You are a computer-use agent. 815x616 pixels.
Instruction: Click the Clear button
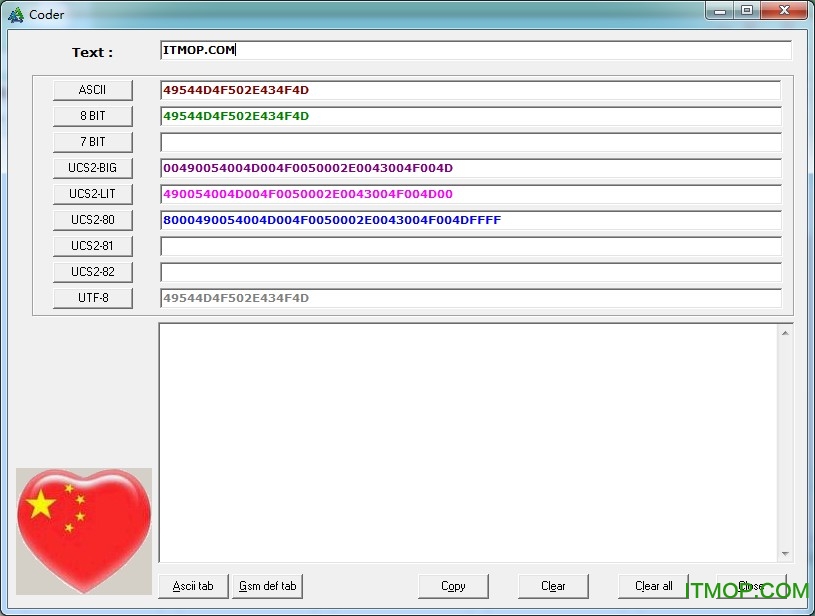click(x=553, y=586)
